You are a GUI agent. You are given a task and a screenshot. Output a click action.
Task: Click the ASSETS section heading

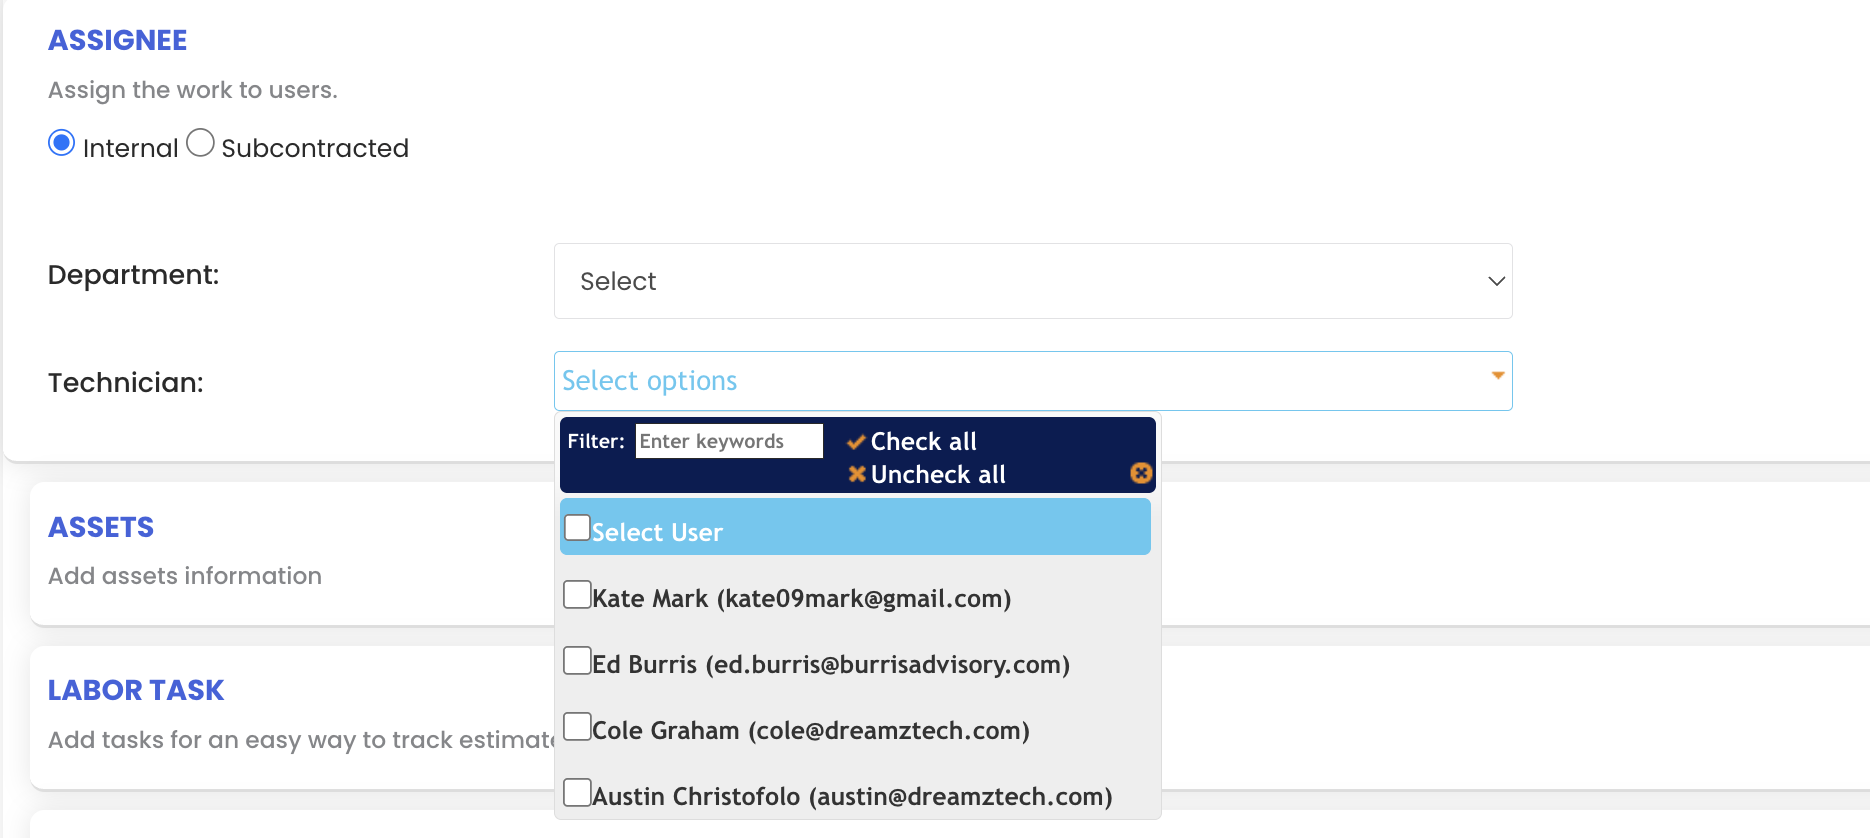(101, 527)
